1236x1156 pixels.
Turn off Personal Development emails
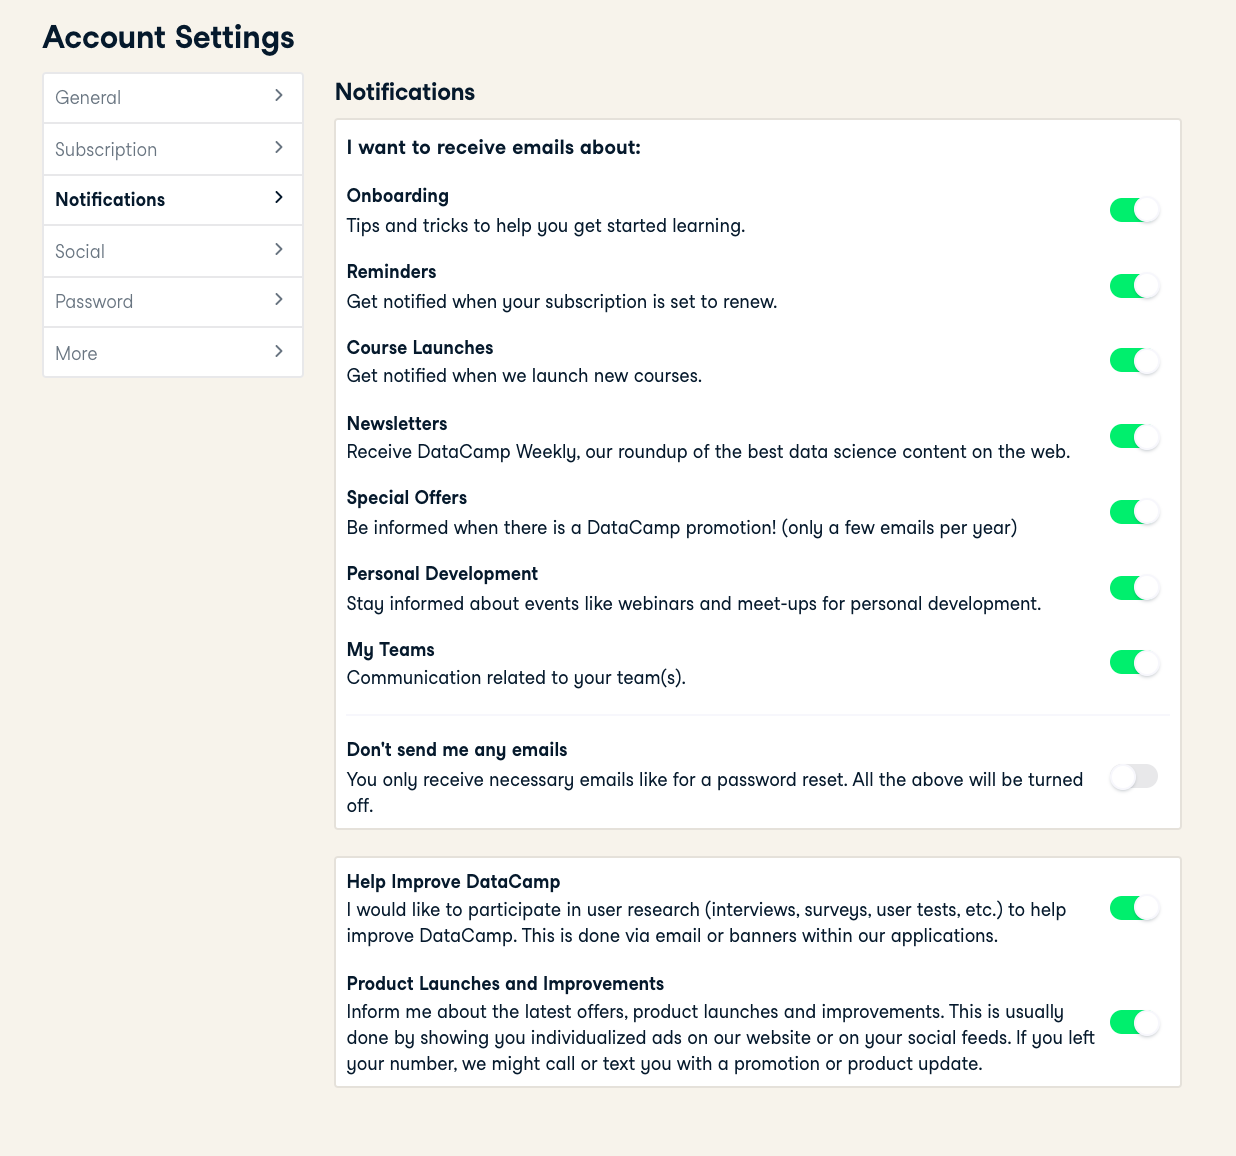(x=1134, y=588)
